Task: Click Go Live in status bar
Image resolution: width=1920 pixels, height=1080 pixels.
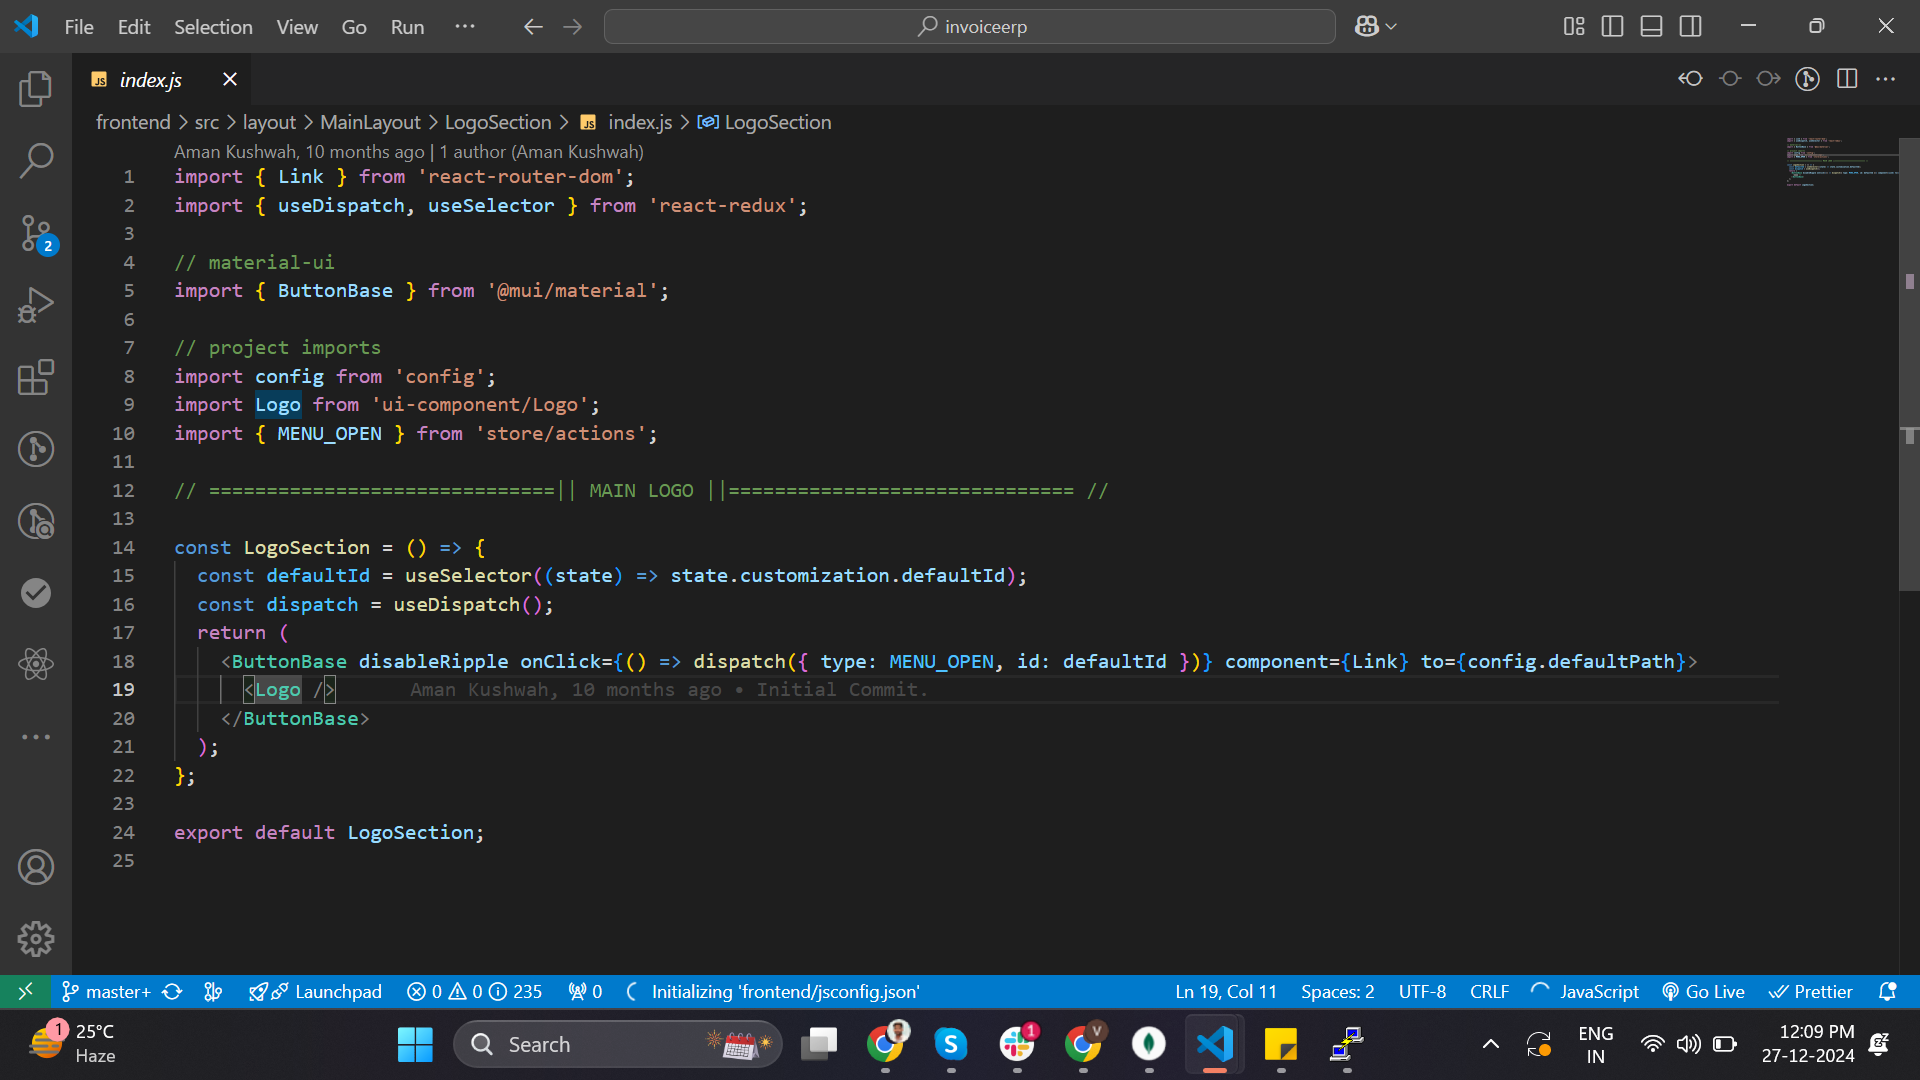Action: coord(1703,991)
